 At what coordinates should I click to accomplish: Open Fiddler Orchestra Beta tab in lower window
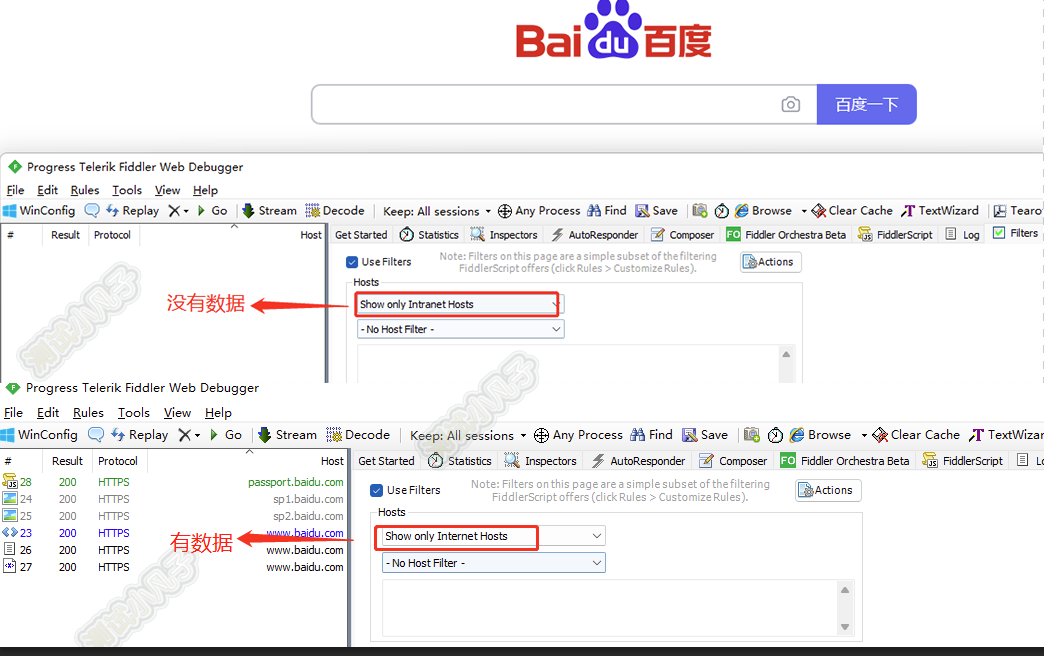(845, 461)
